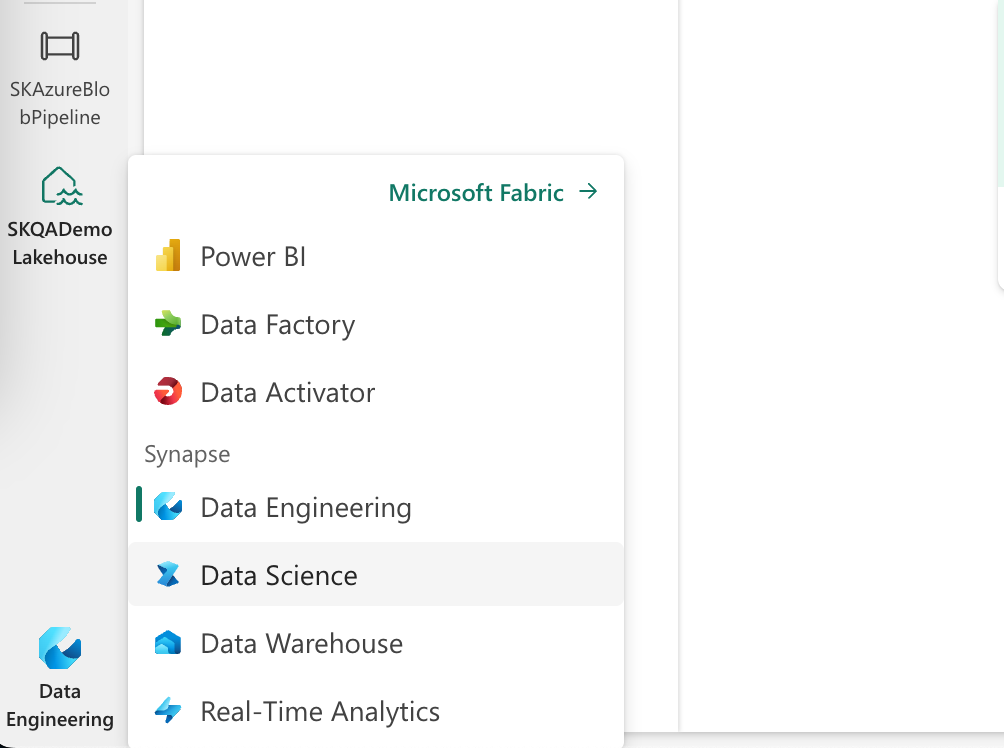This screenshot has width=1004, height=748.
Task: Click the Power BI icon
Action: pyautogui.click(x=169, y=256)
